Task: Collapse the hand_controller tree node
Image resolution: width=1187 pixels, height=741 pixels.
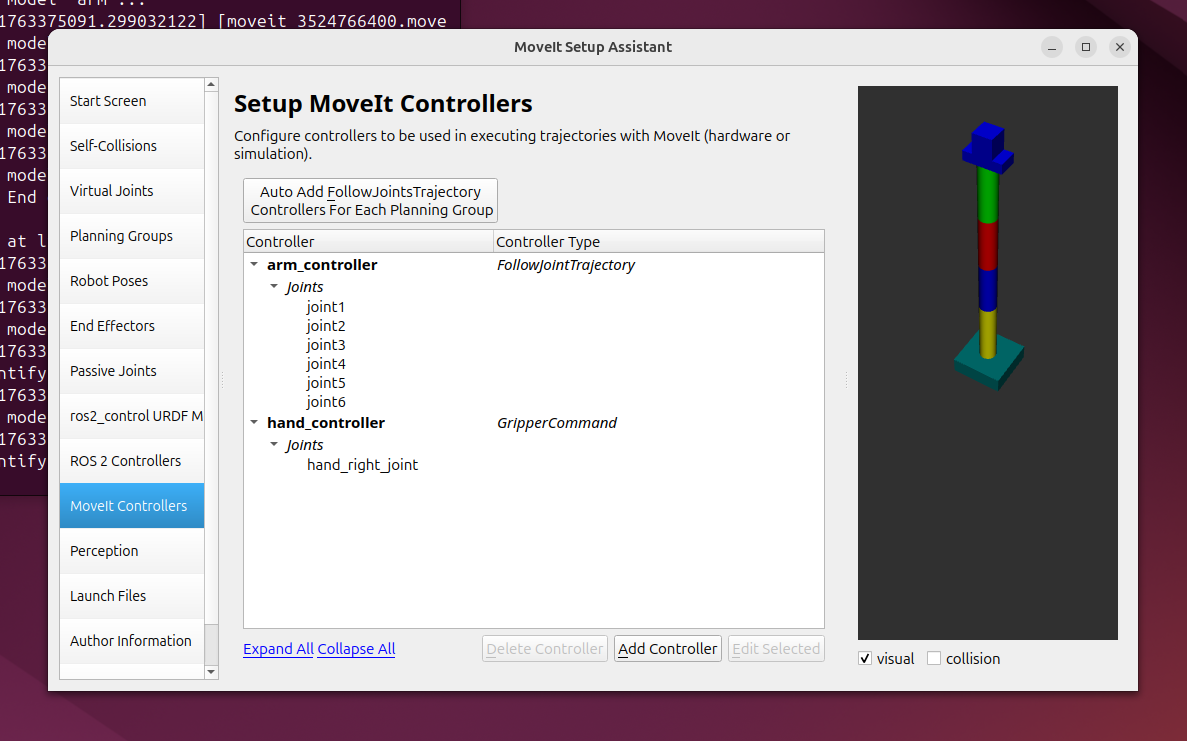Action: (x=254, y=423)
